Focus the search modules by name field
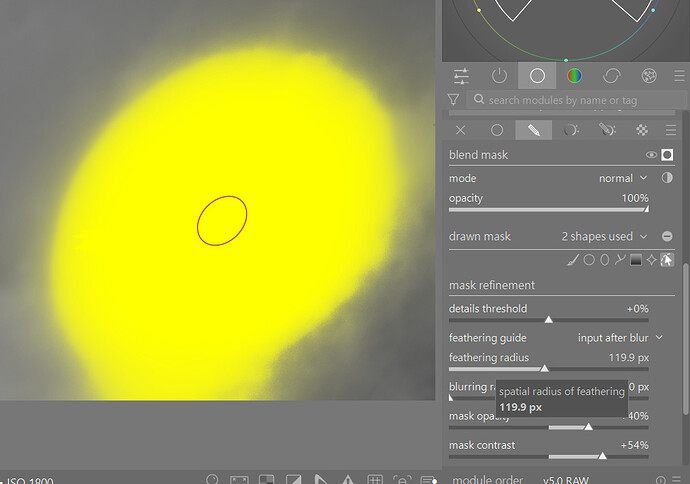The width and height of the screenshot is (690, 484). (x=576, y=100)
